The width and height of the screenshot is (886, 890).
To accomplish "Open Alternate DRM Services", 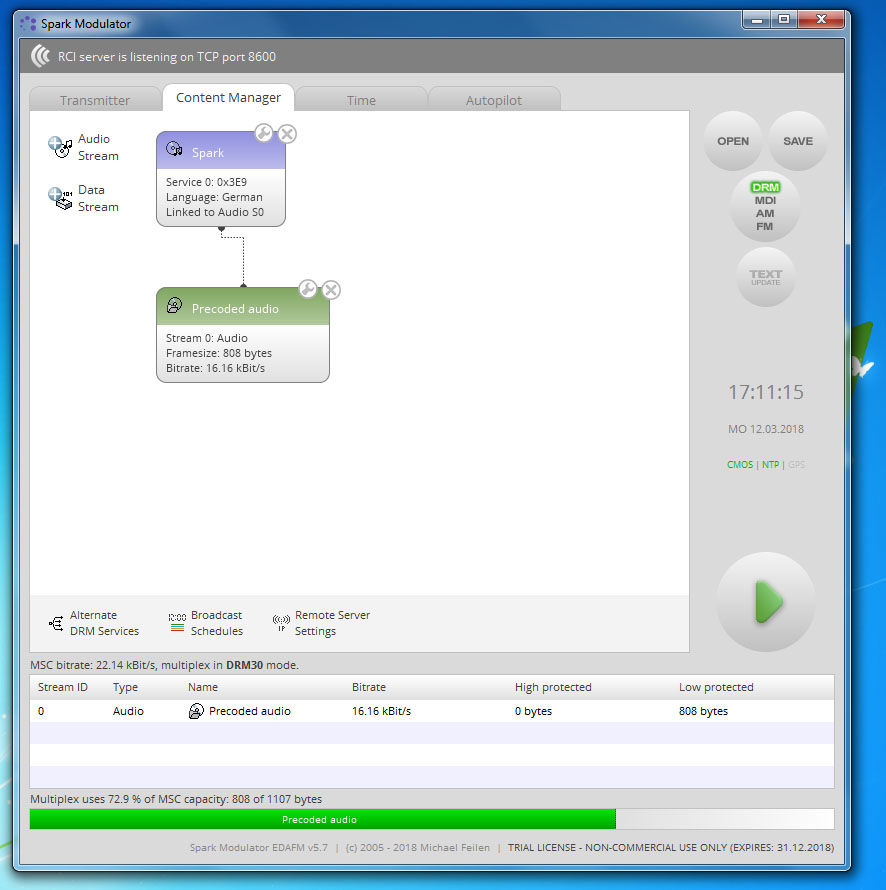I will [x=93, y=623].
